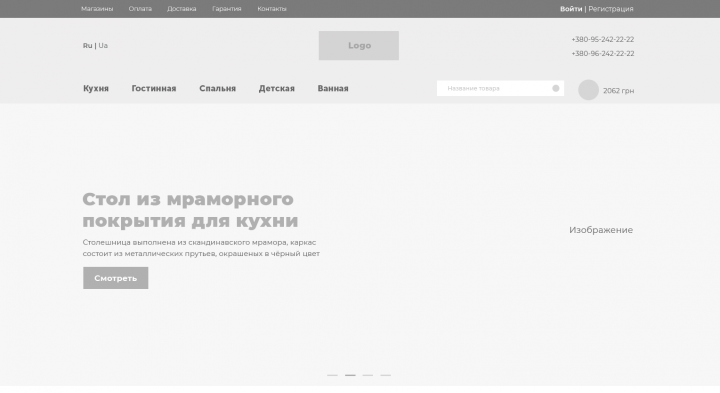
Task: Click phone number +380-95-242-22-22
Action: (x=602, y=39)
